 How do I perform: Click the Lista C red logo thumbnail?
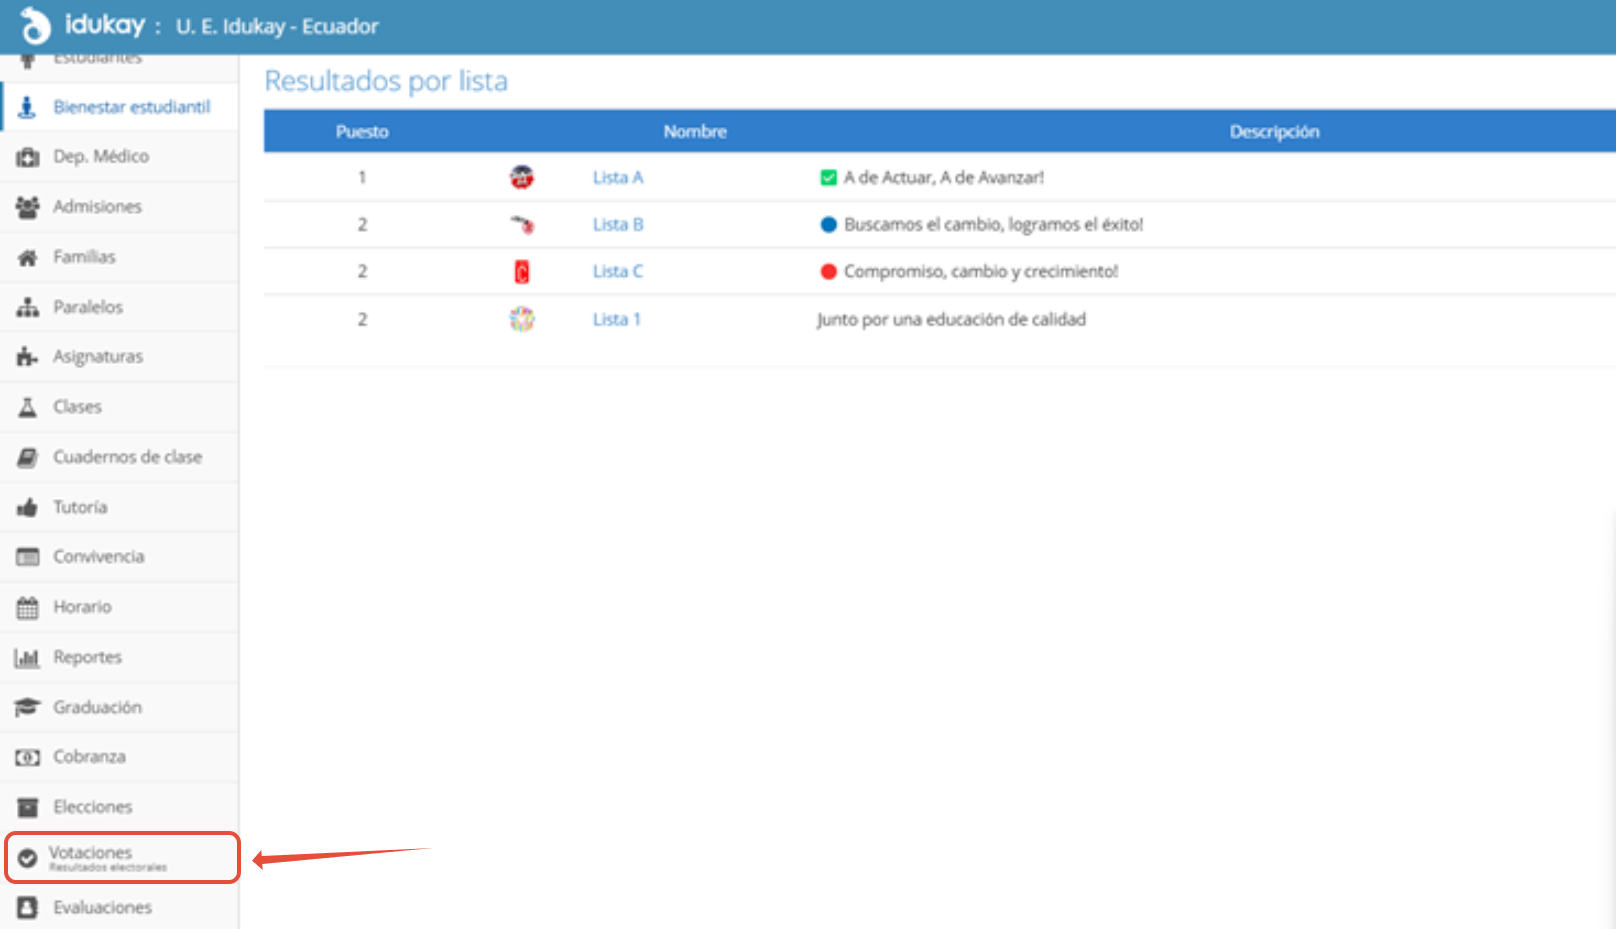coord(521,271)
